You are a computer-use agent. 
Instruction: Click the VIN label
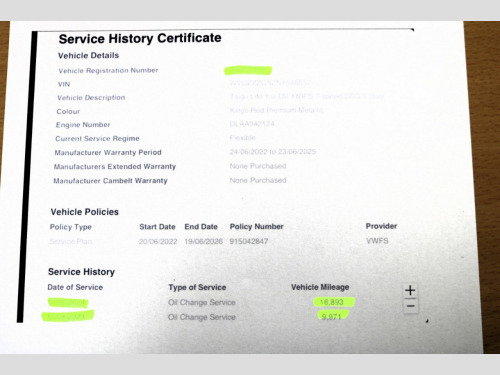point(64,84)
